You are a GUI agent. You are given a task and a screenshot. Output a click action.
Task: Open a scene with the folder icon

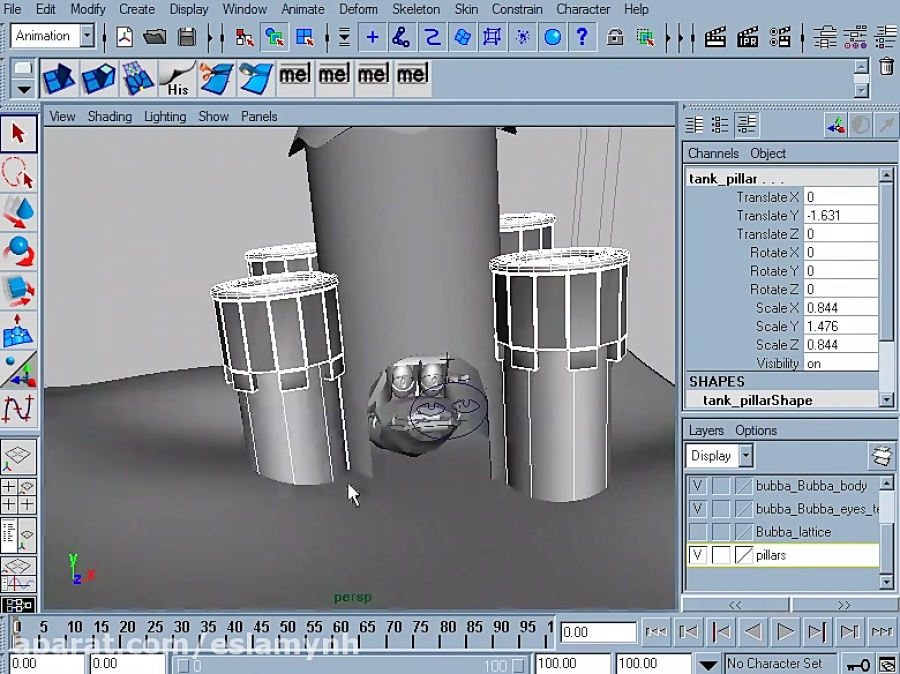pos(155,36)
